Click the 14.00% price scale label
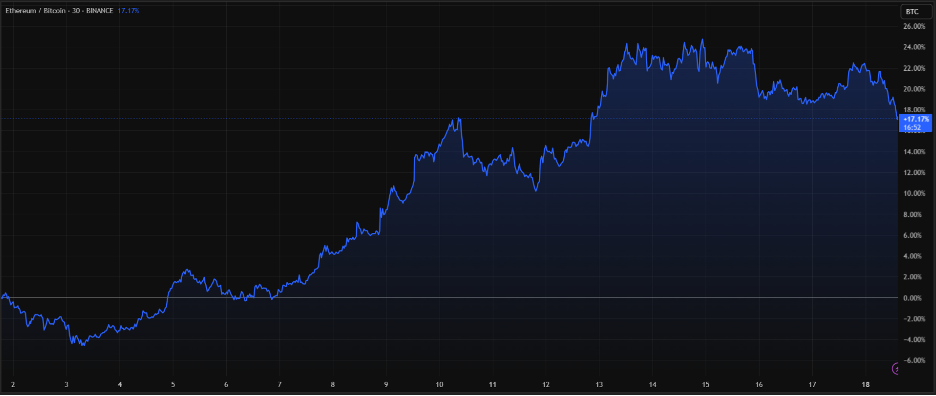This screenshot has height=396, width=936. pyautogui.click(x=915, y=152)
